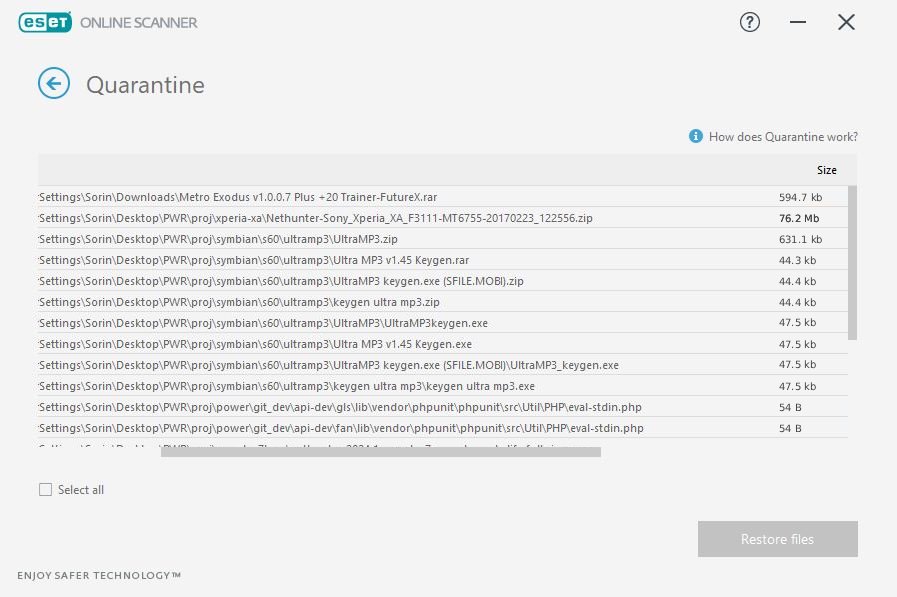Select the keygen ultra mp3.zip row

pos(443,302)
